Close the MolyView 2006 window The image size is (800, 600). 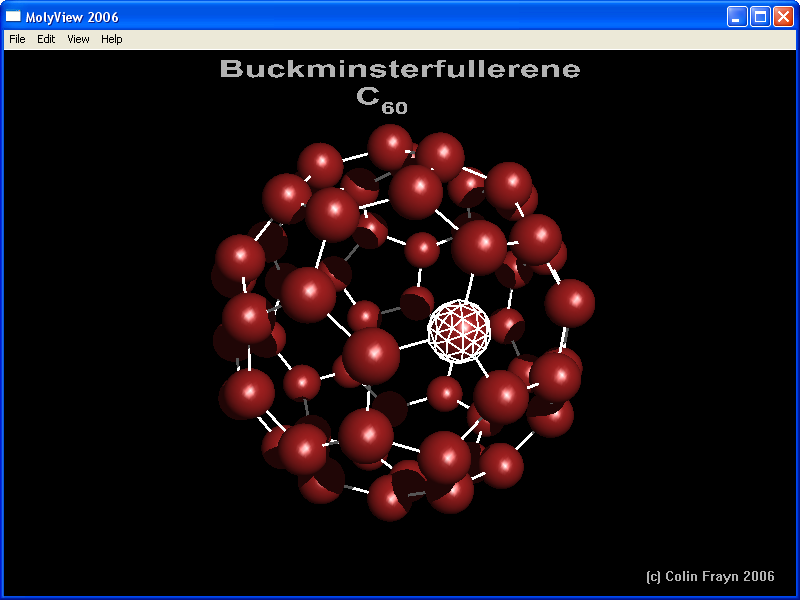point(782,16)
